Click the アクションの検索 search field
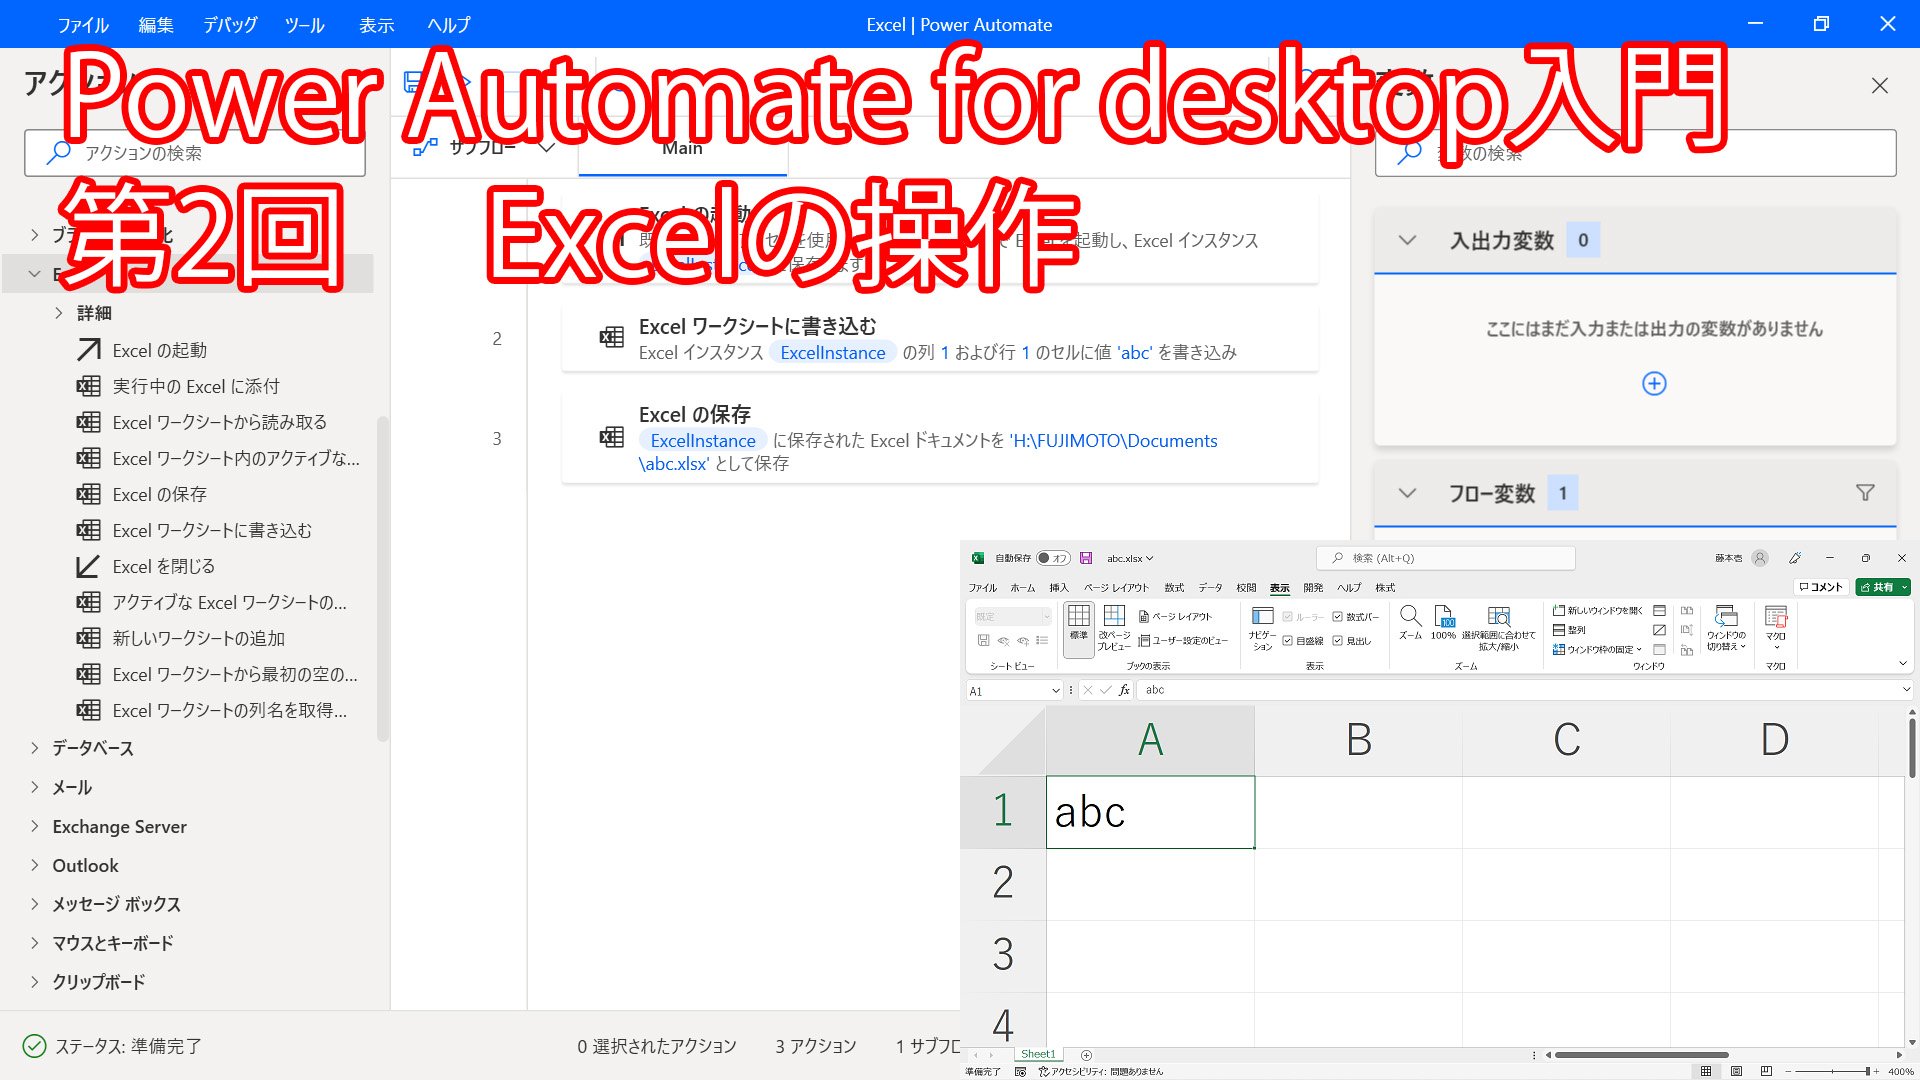 (x=195, y=153)
